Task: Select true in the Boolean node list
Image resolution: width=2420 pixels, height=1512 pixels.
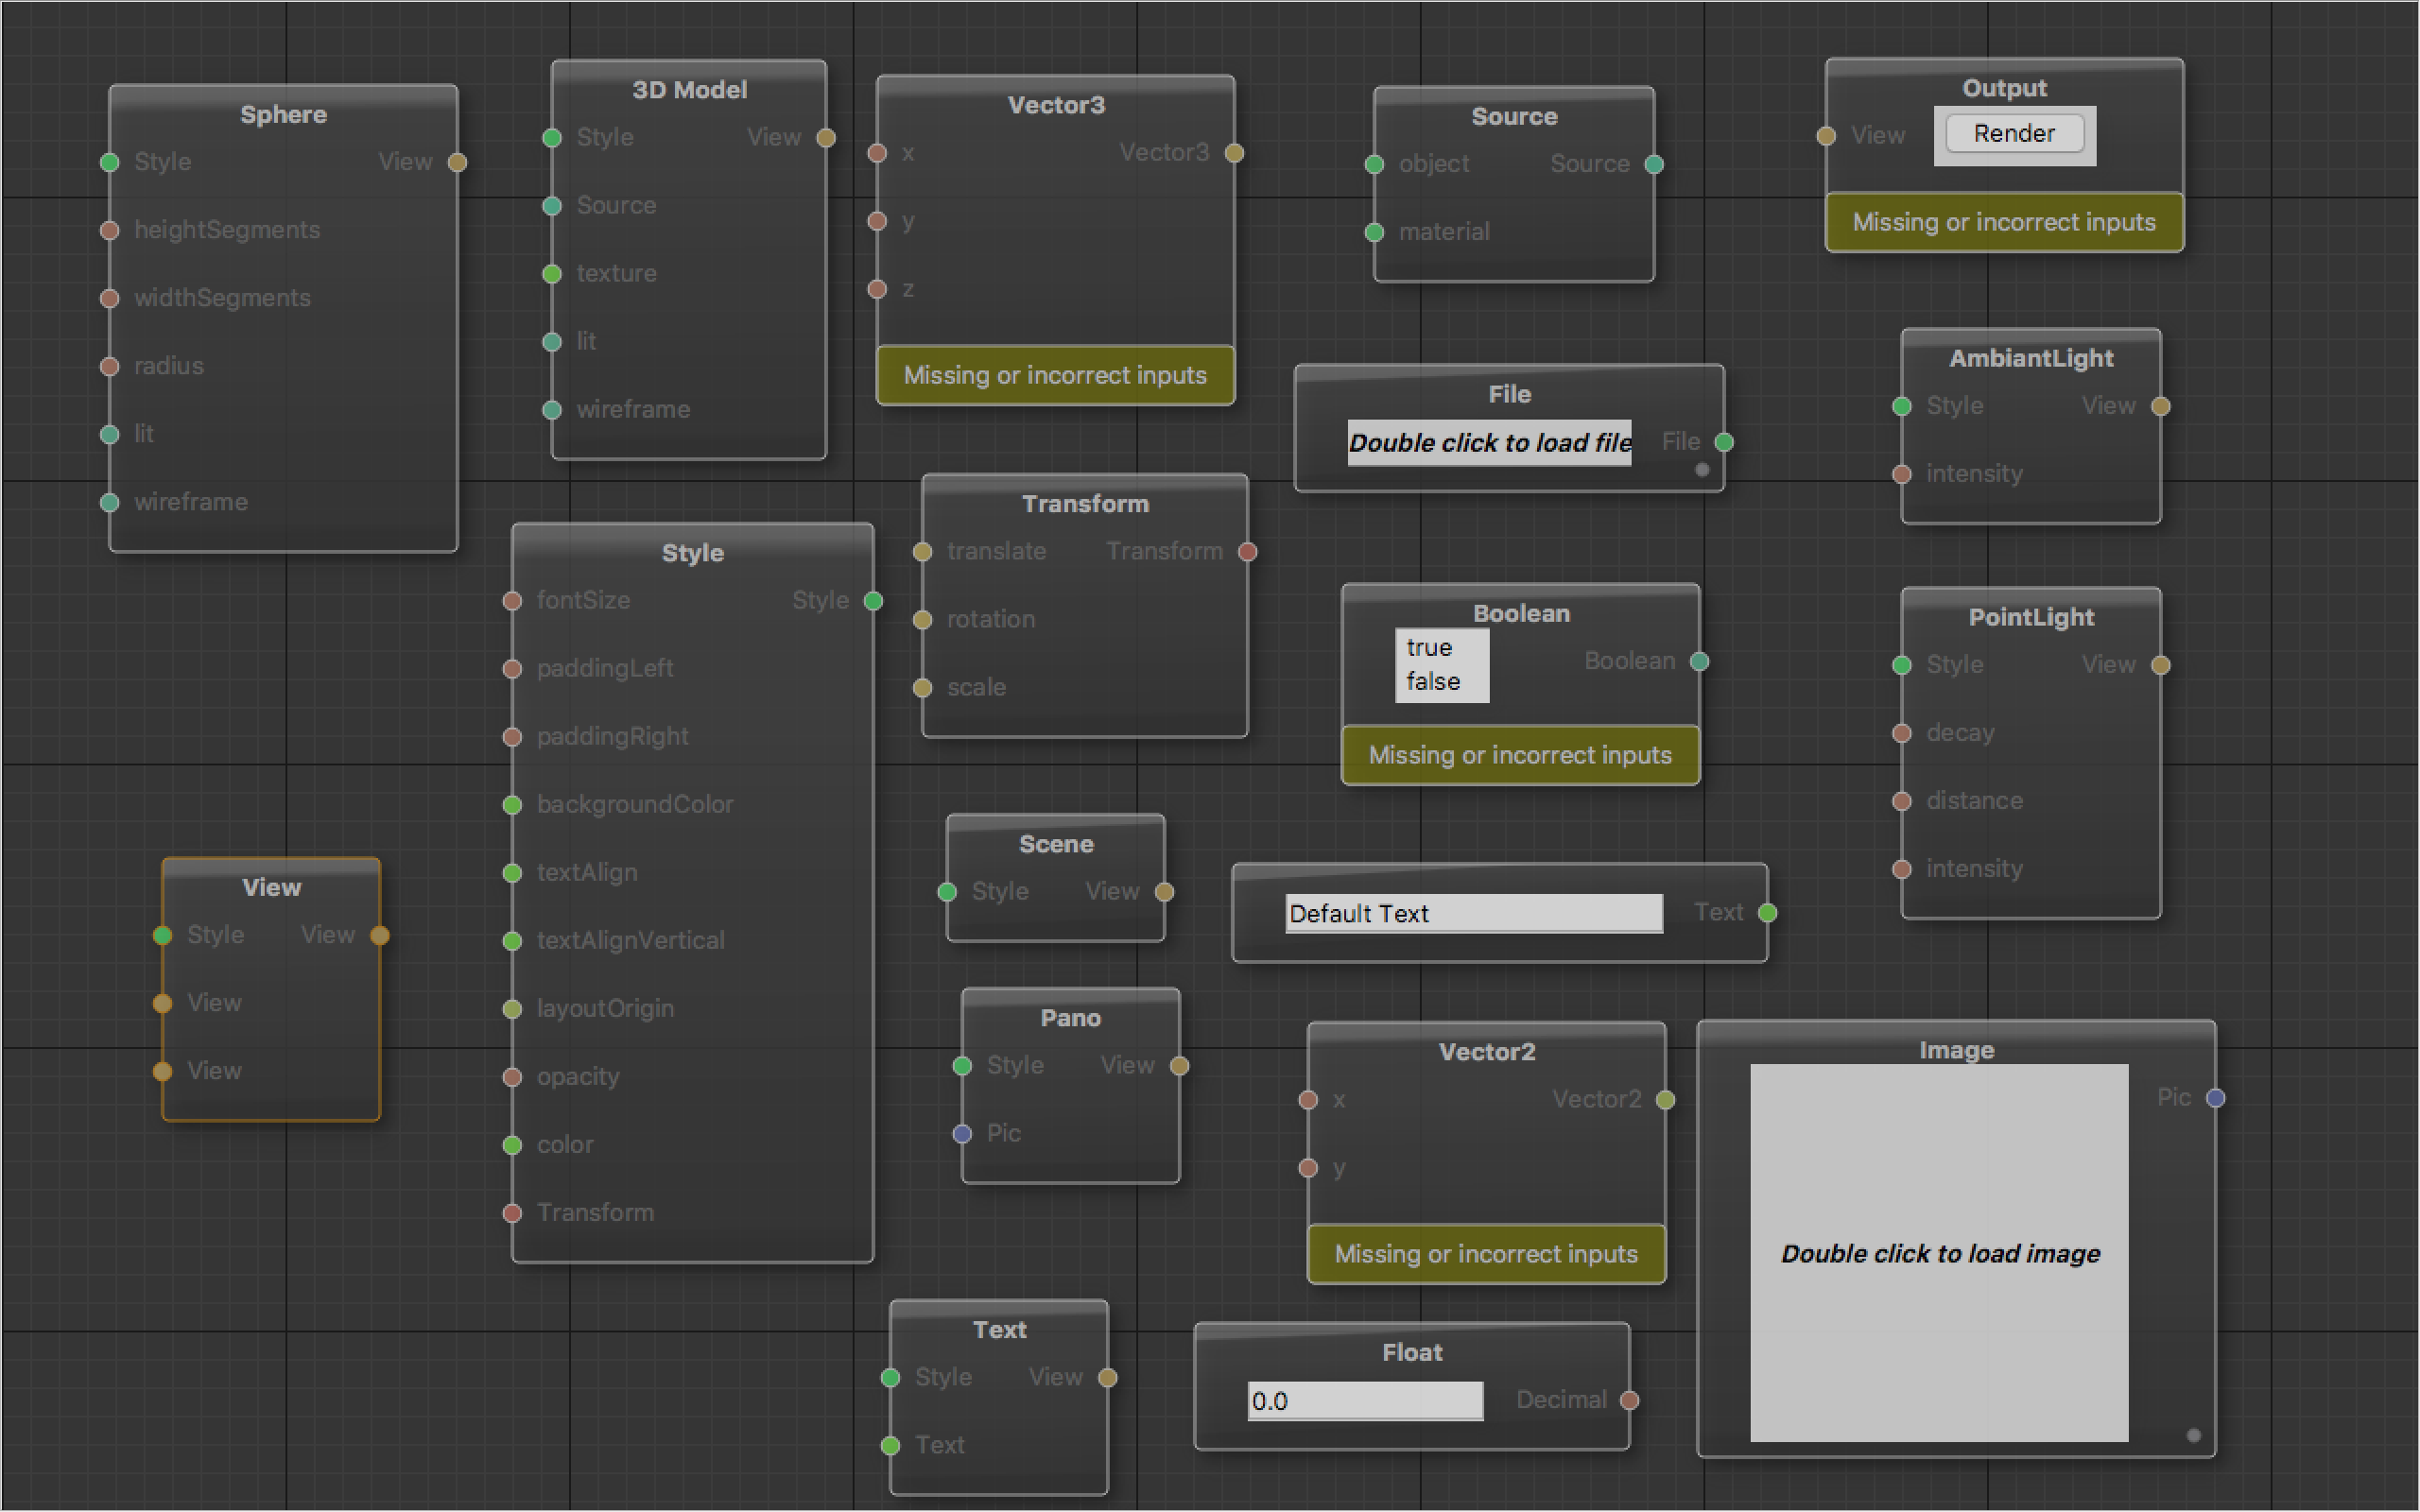Action: (x=1430, y=648)
